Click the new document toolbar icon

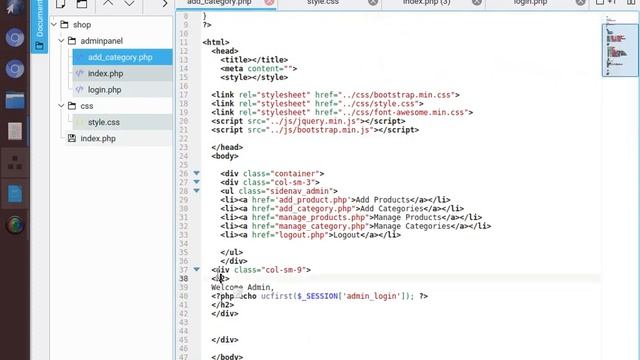pos(60,4)
